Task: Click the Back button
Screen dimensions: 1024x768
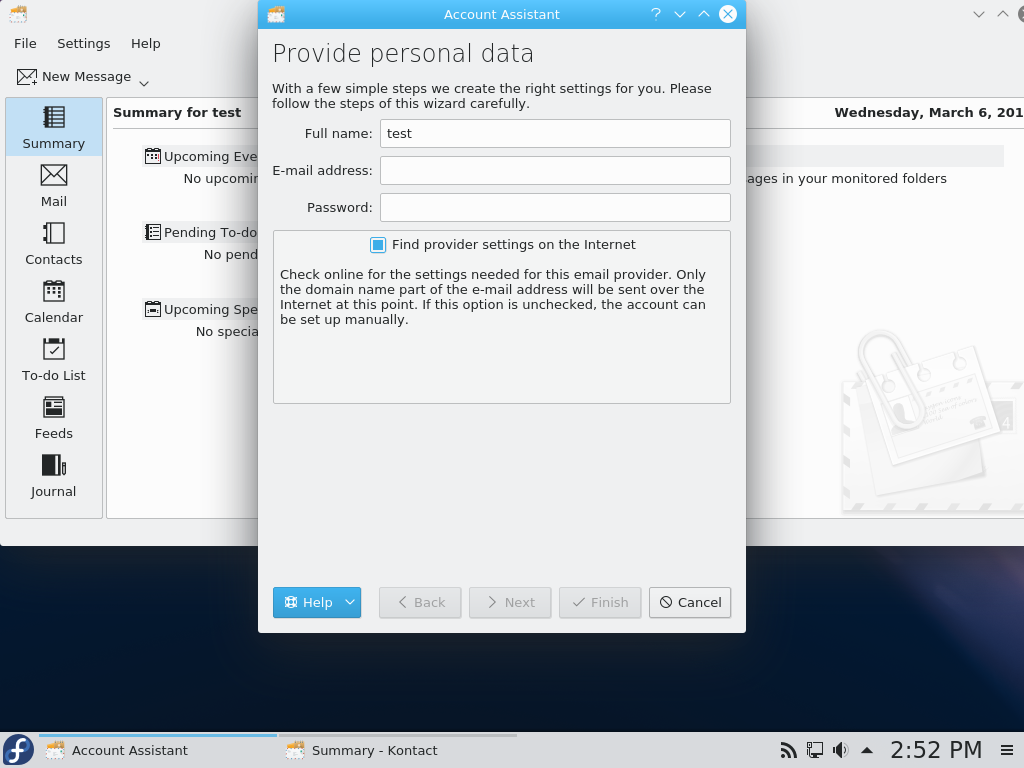Action: [420, 602]
